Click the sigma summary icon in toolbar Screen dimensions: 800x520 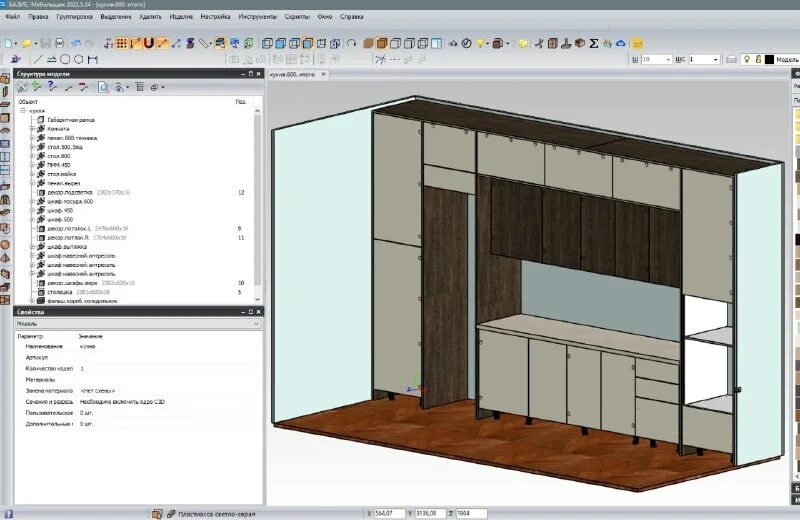click(593, 43)
